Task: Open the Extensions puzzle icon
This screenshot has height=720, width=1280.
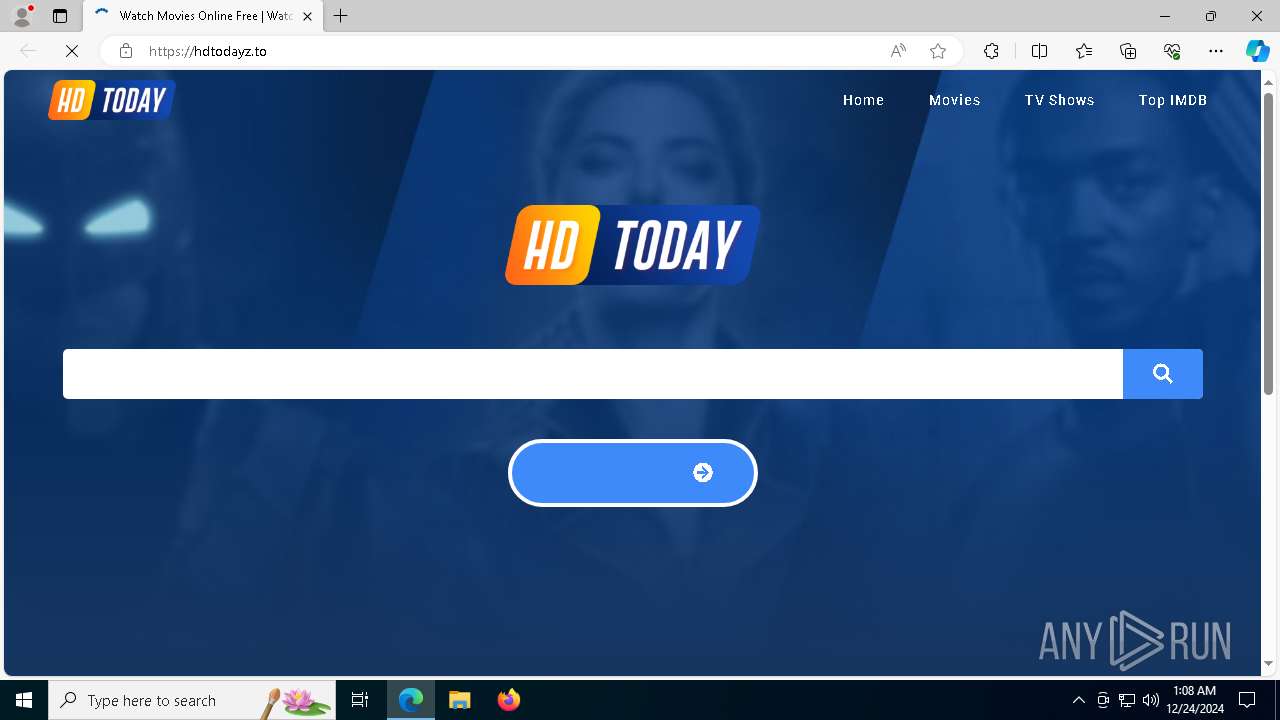Action: click(991, 51)
